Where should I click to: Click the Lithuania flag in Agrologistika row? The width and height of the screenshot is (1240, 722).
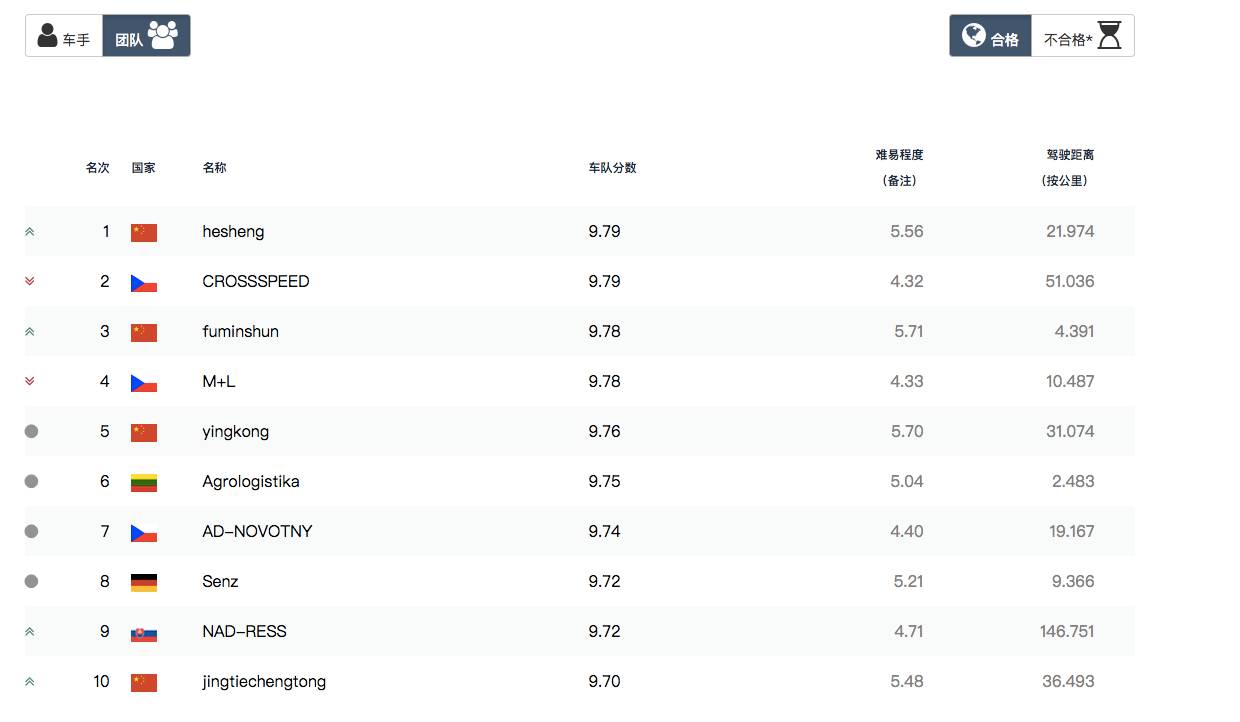[x=144, y=482]
